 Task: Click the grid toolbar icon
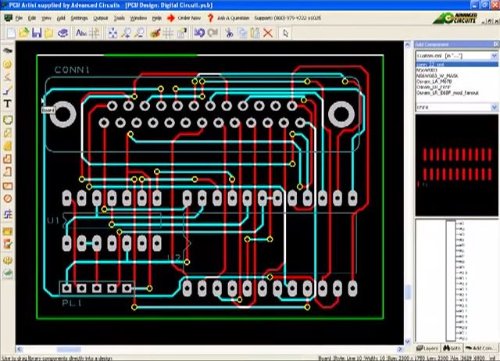click(x=168, y=33)
